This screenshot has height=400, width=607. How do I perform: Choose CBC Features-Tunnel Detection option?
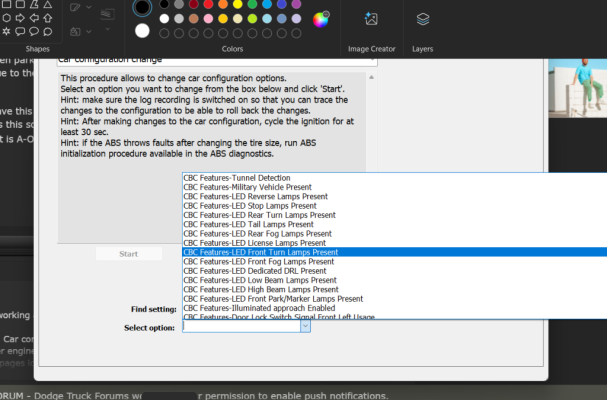[394, 178]
